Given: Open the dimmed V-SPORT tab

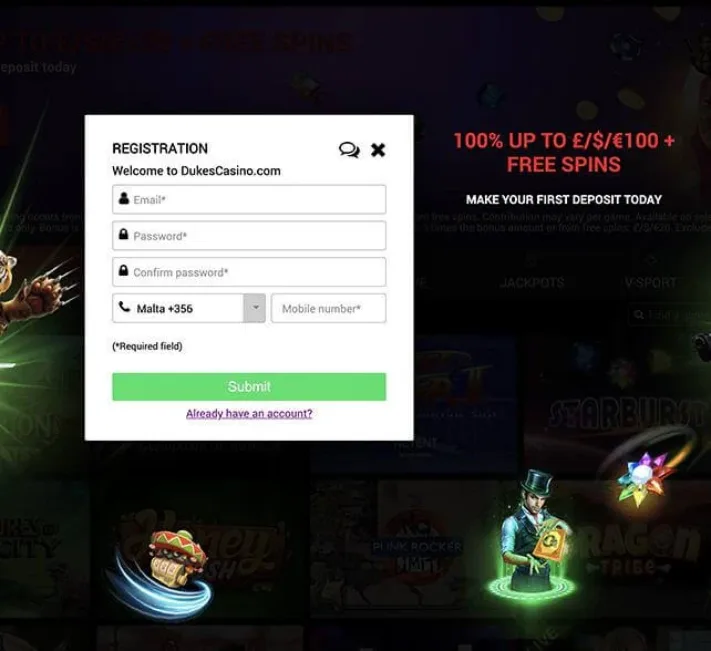Looking at the screenshot, I should 651,283.
